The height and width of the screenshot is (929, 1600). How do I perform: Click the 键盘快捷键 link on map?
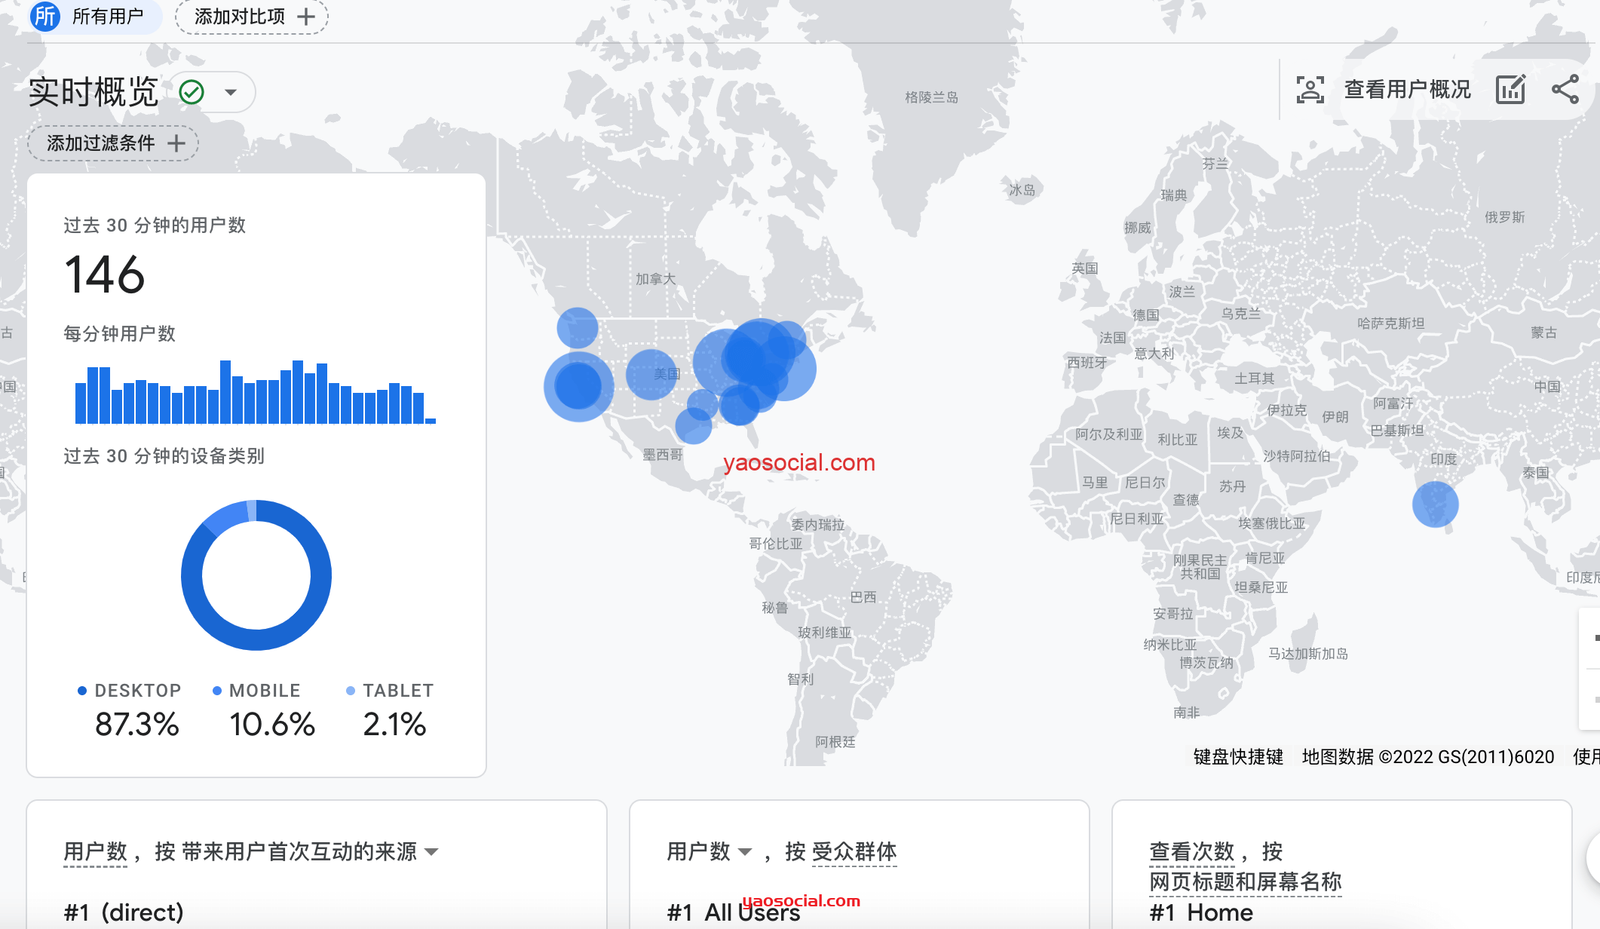[1238, 757]
